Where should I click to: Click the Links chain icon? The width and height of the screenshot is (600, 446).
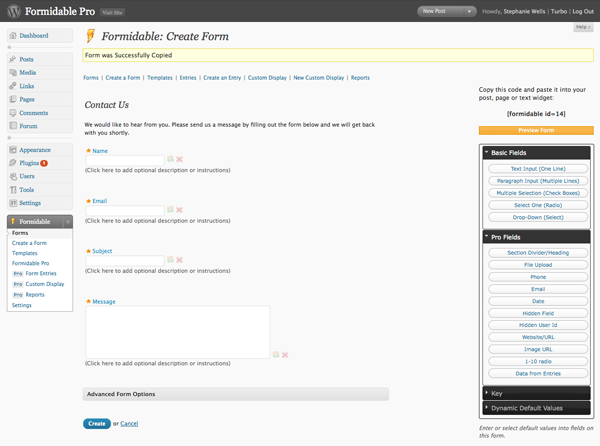13,86
